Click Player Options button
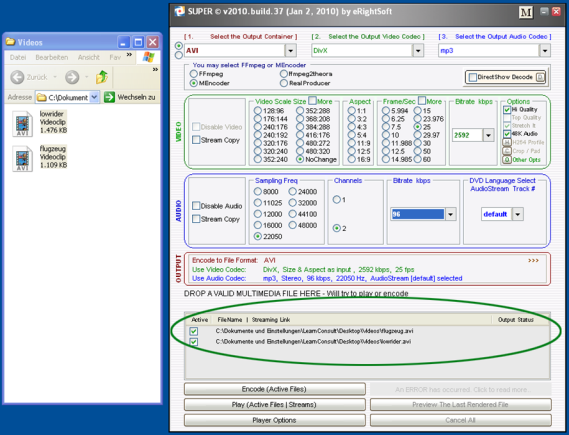This screenshot has width=569, height=435. coord(274,420)
